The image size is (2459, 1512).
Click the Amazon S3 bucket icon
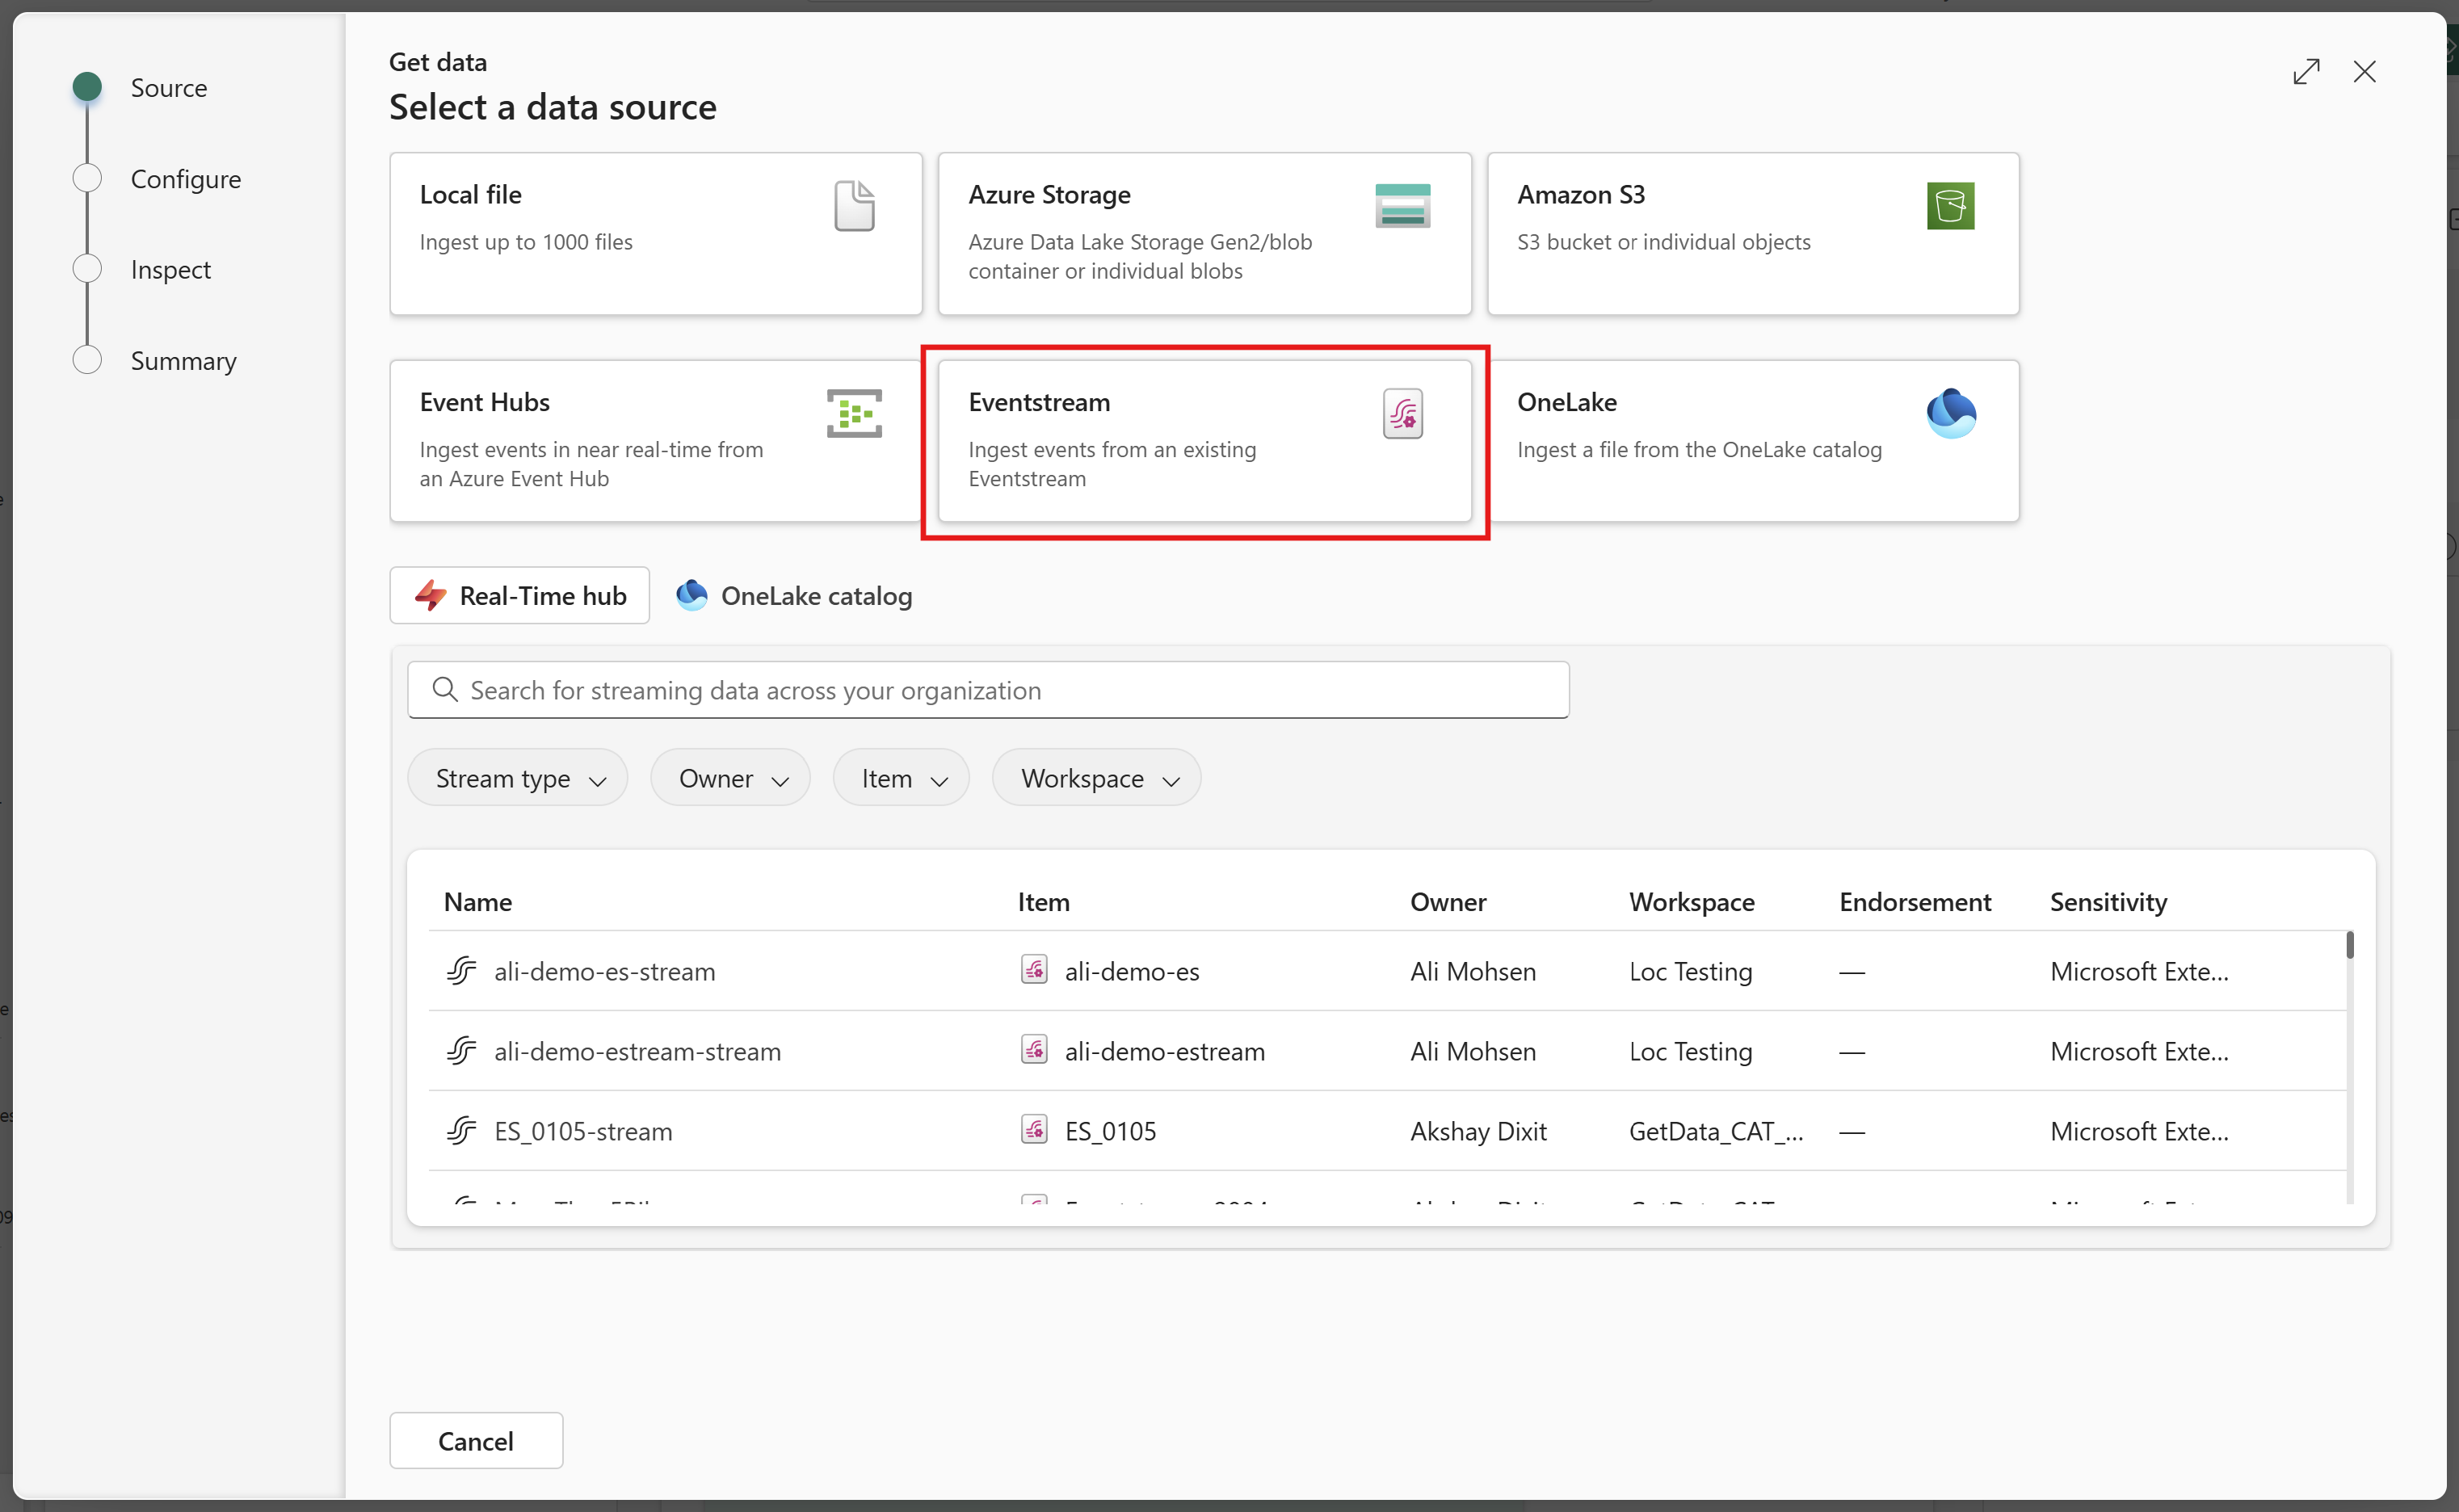point(1950,206)
